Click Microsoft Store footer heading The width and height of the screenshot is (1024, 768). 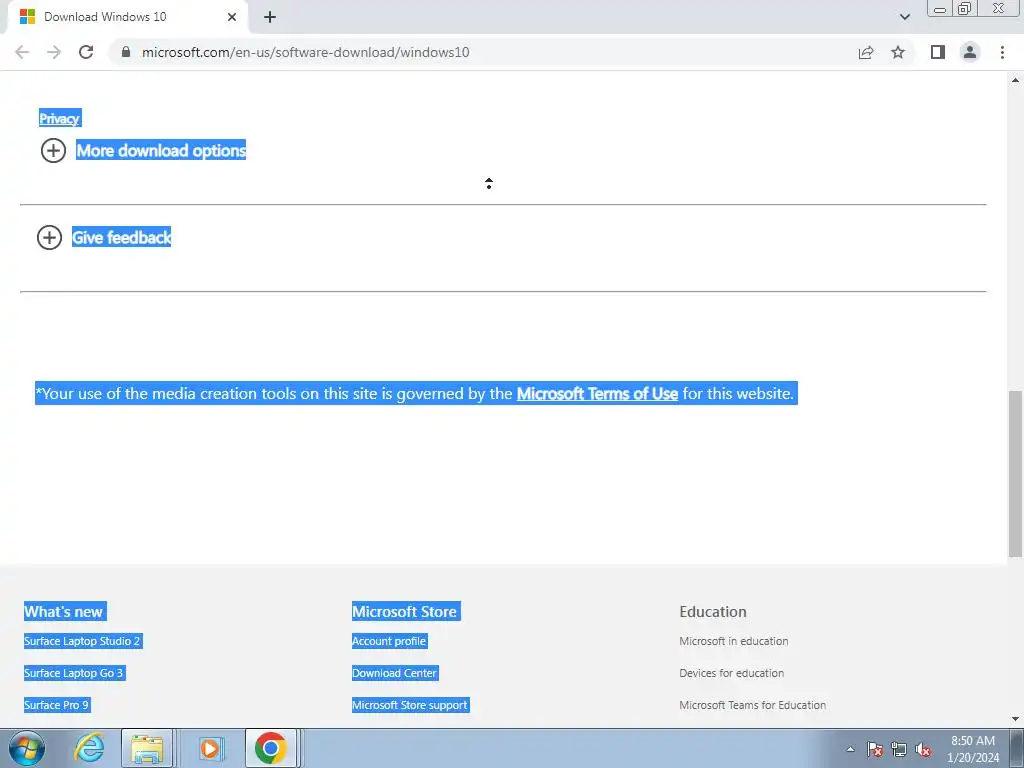coord(405,612)
